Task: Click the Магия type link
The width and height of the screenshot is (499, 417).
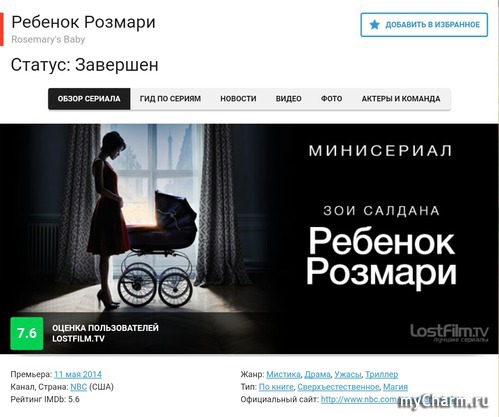Action: [395, 387]
